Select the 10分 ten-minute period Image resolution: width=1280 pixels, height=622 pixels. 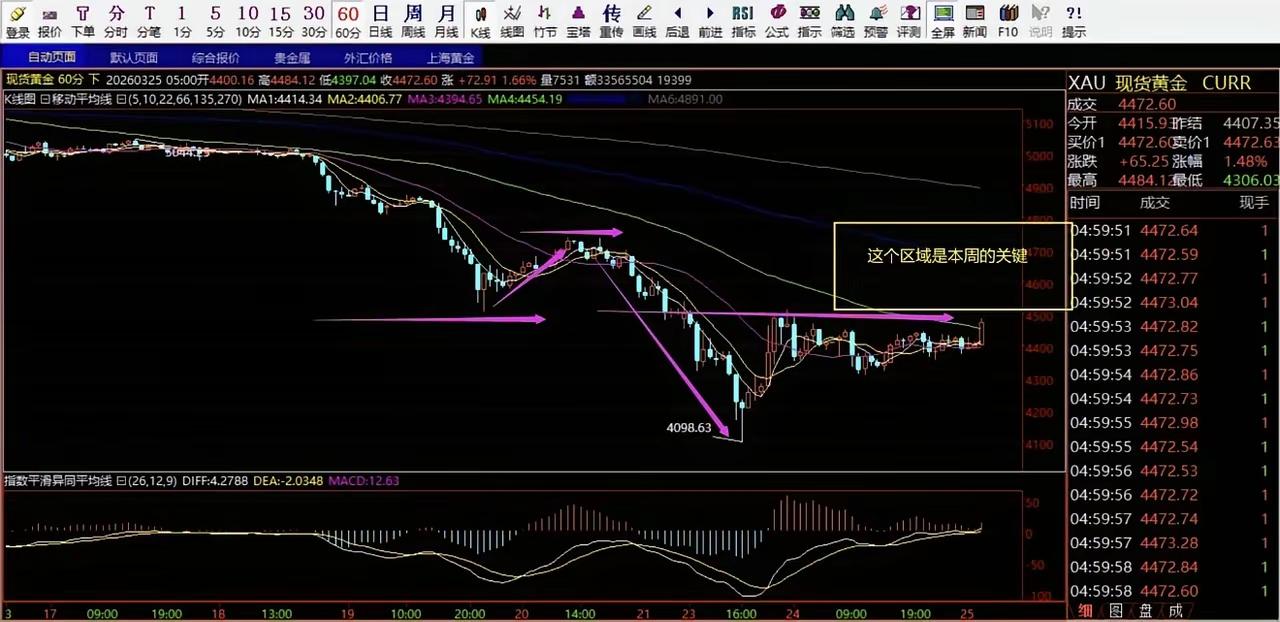tap(248, 20)
